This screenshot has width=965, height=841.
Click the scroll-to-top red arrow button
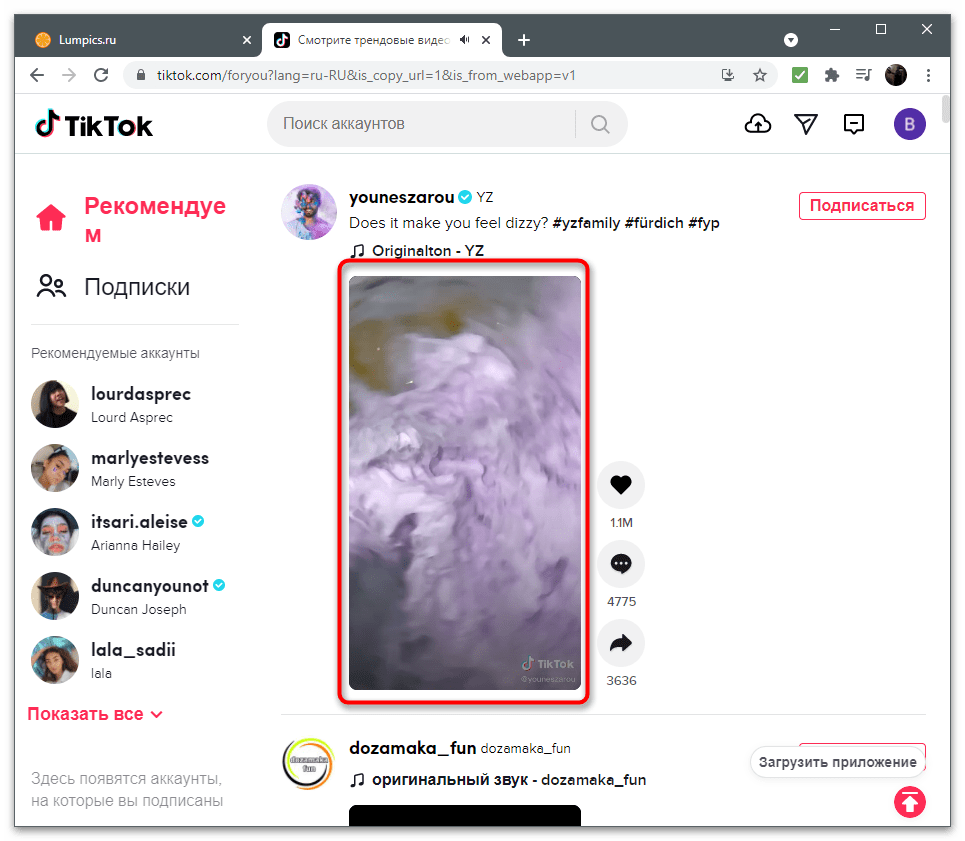click(x=910, y=802)
